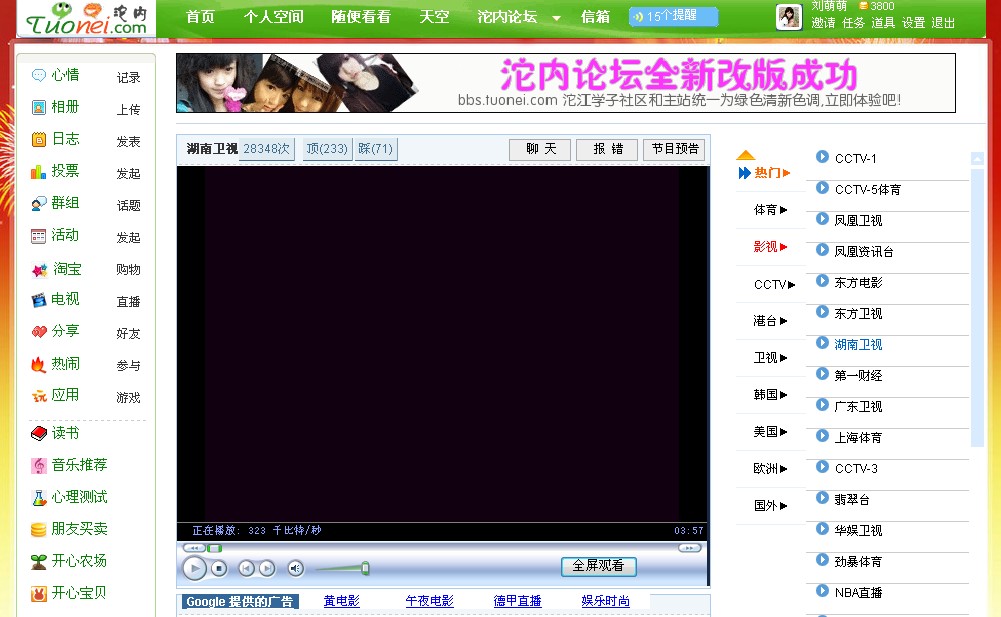Click the 退出 logout link
Image resolution: width=1001 pixels, height=617 pixels.
[943, 23]
